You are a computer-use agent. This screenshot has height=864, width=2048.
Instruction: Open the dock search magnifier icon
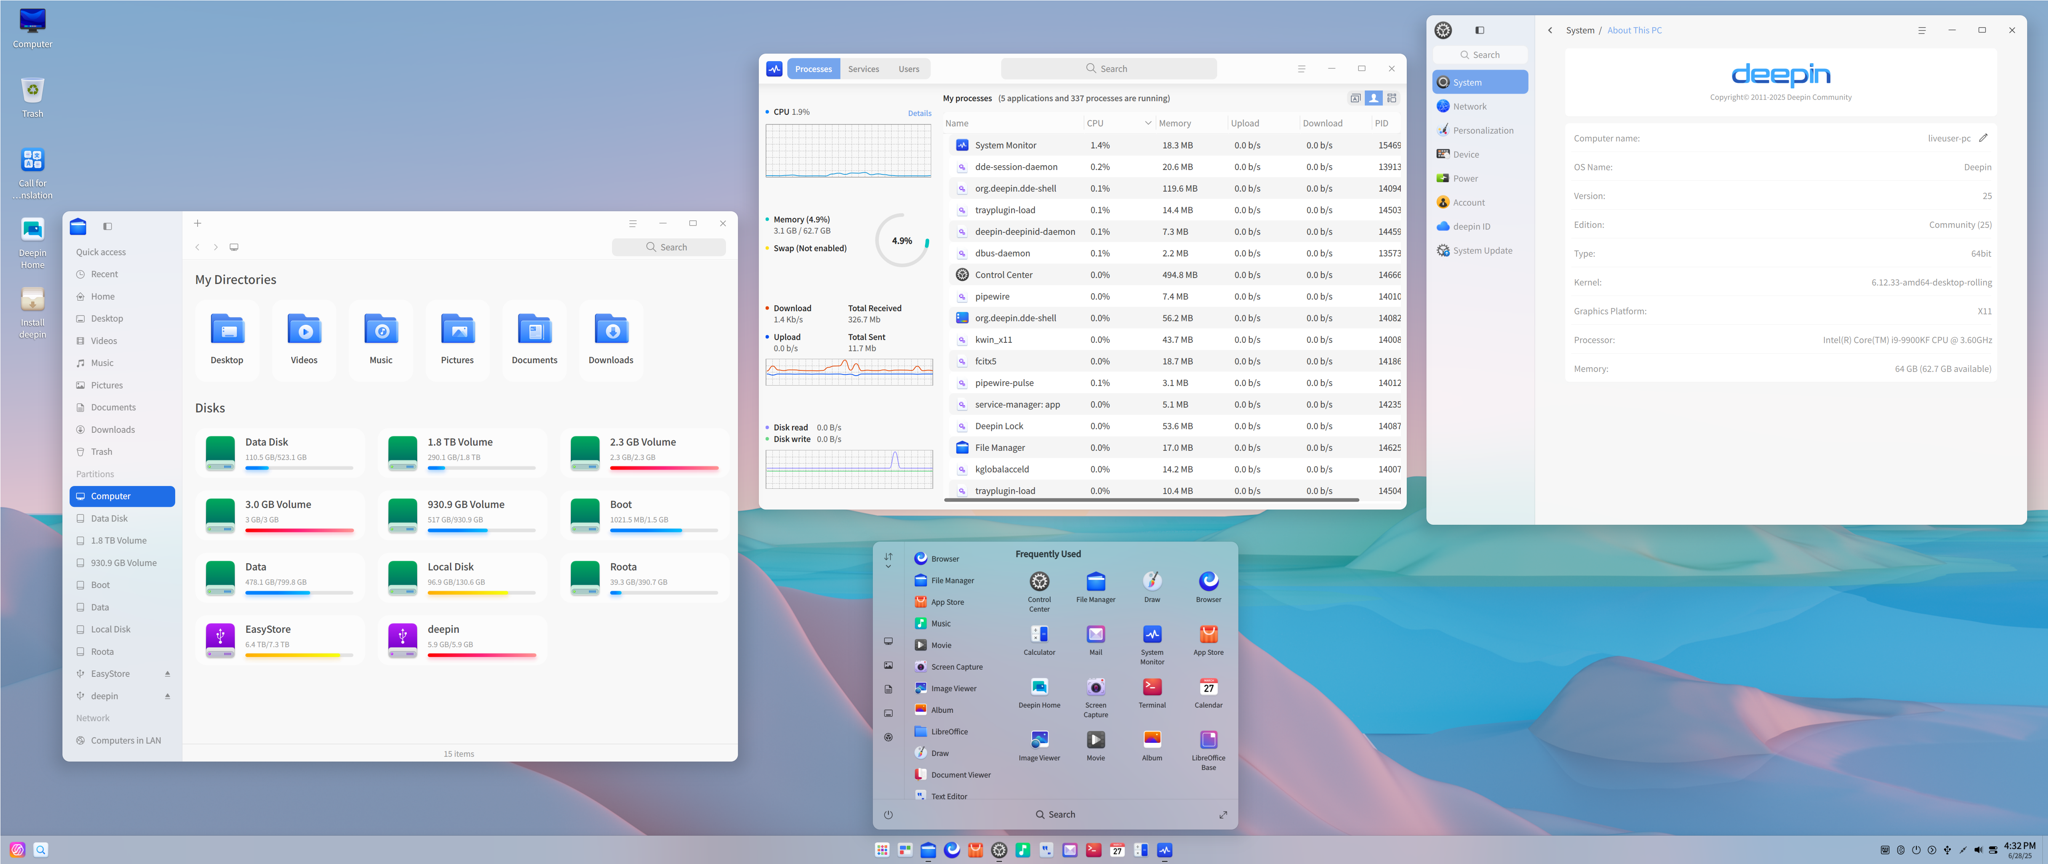41,850
